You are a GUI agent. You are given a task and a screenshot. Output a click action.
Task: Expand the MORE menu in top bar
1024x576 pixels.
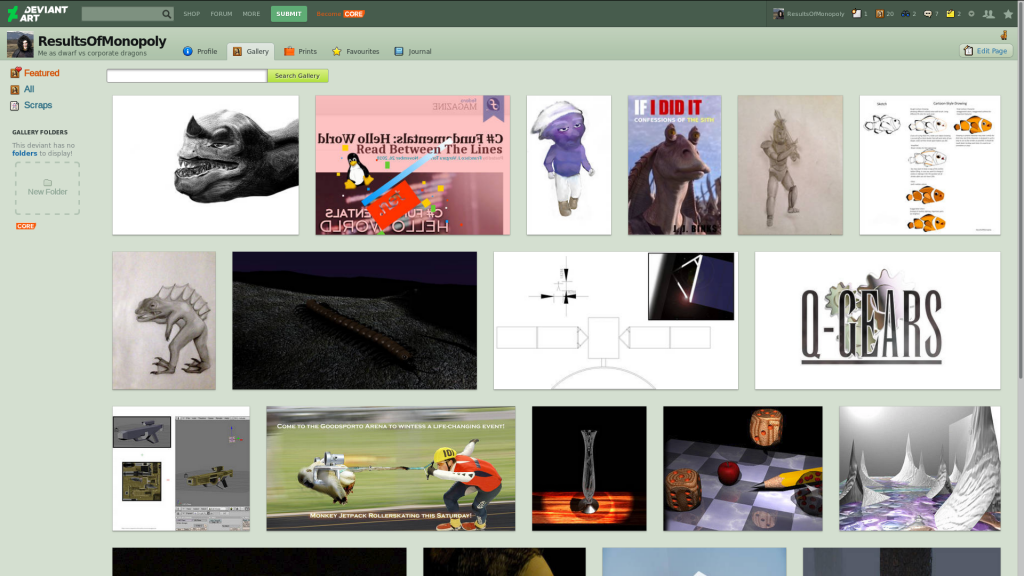(251, 14)
